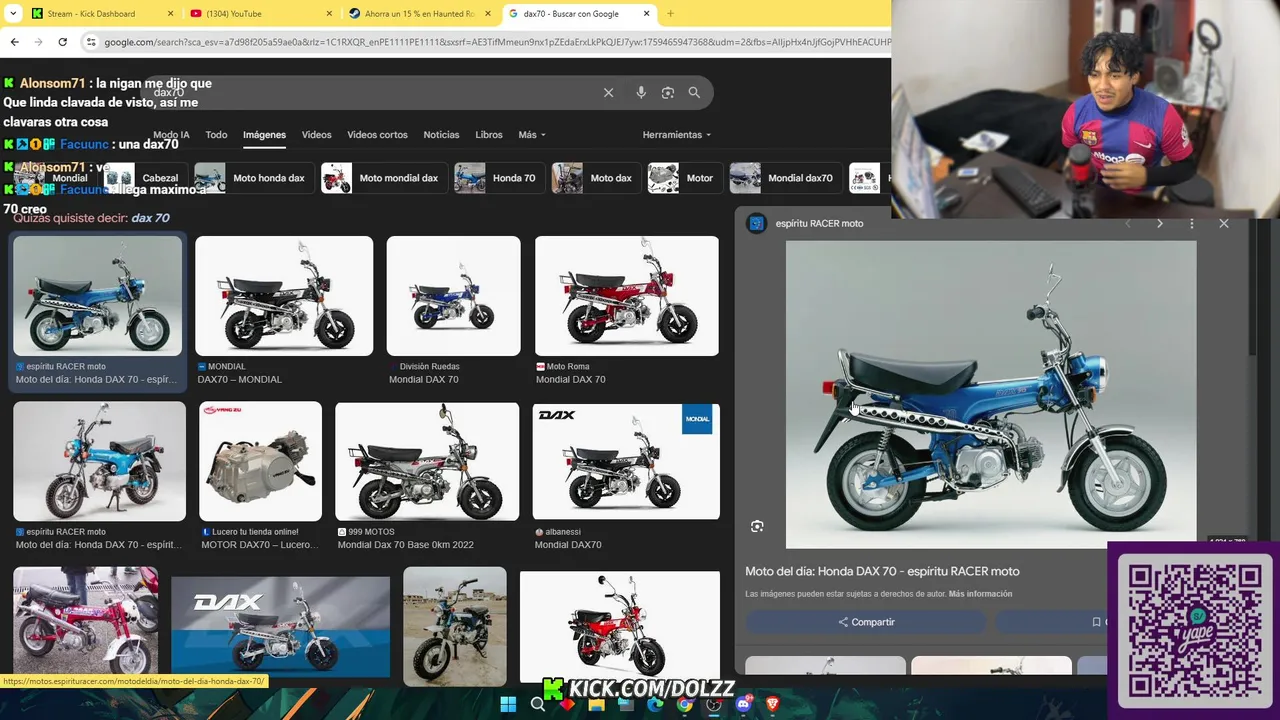Go to previous image in preview
Screen dimensions: 1280x720
(1128, 223)
